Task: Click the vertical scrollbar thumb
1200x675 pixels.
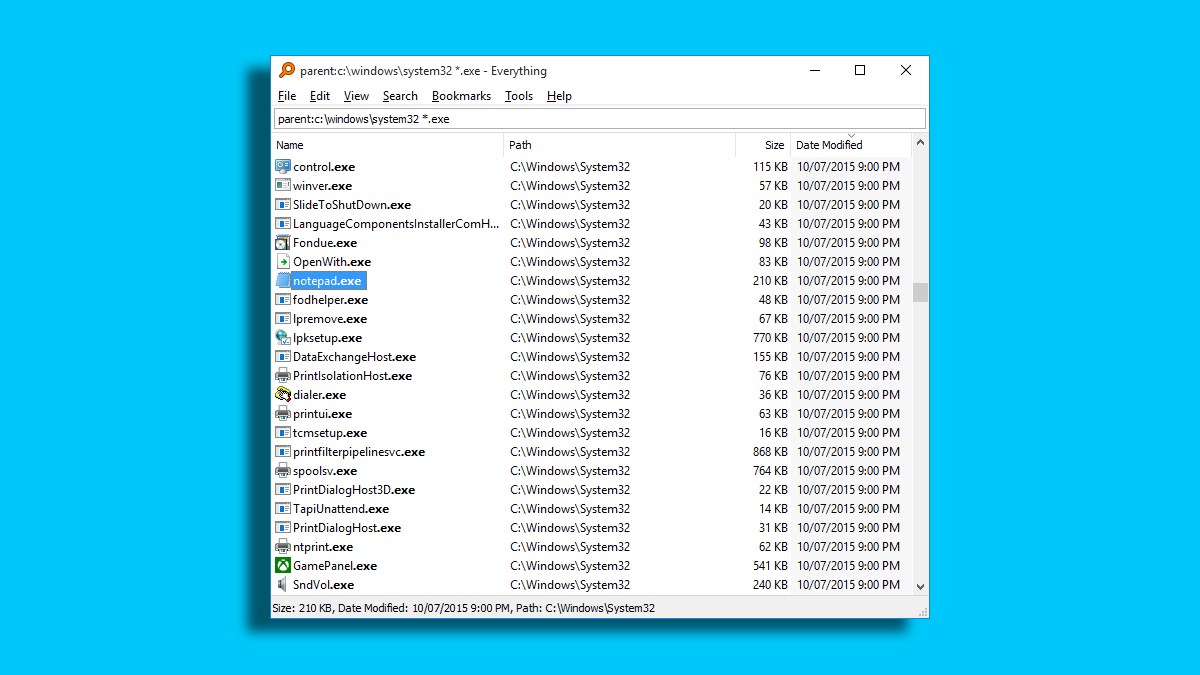Action: coord(920,292)
